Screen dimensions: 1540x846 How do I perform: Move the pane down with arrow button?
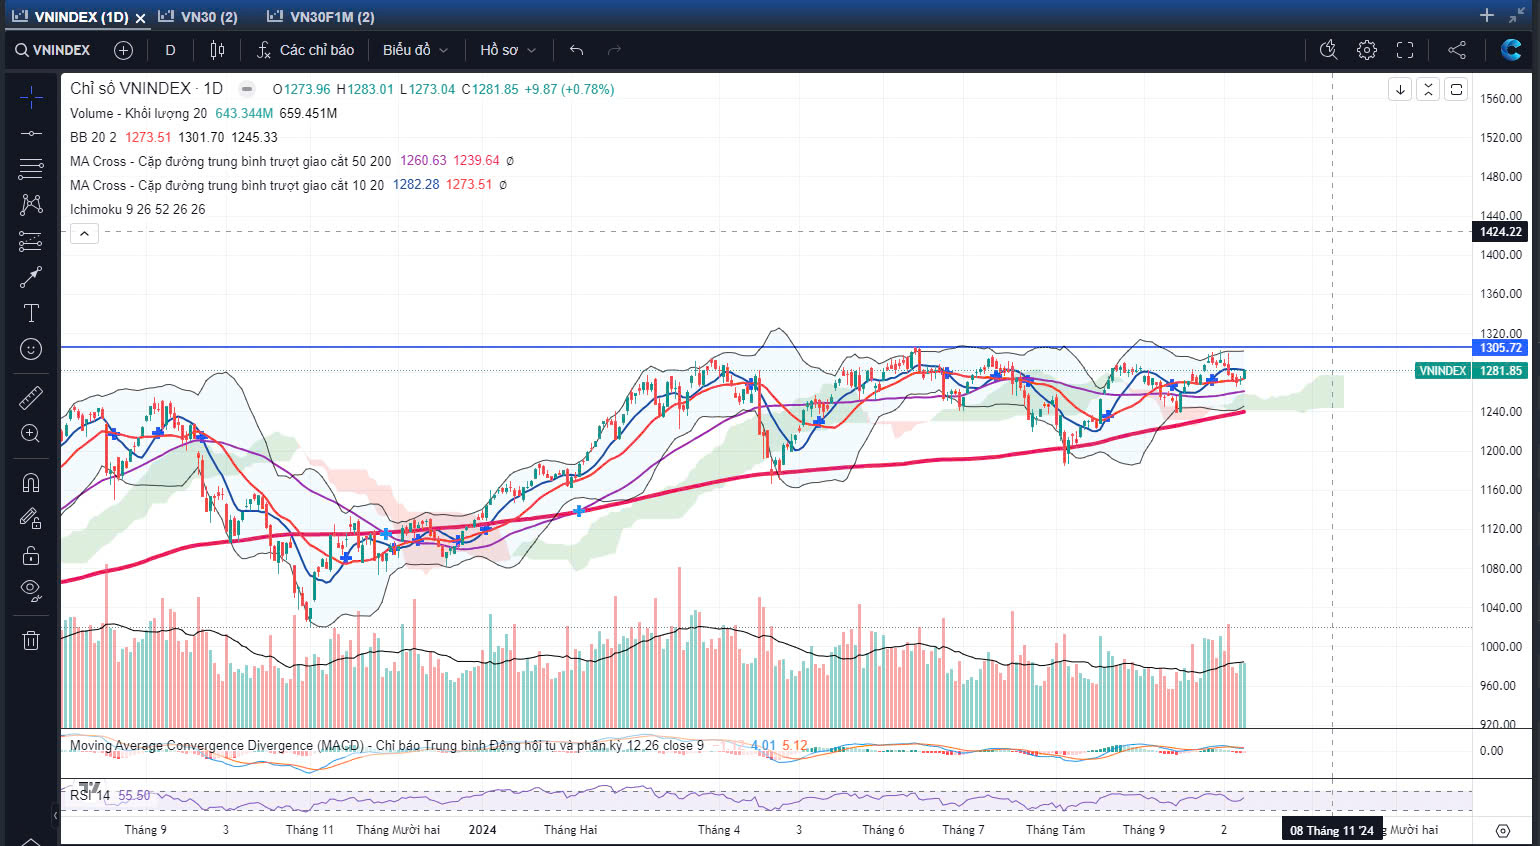coord(1400,89)
